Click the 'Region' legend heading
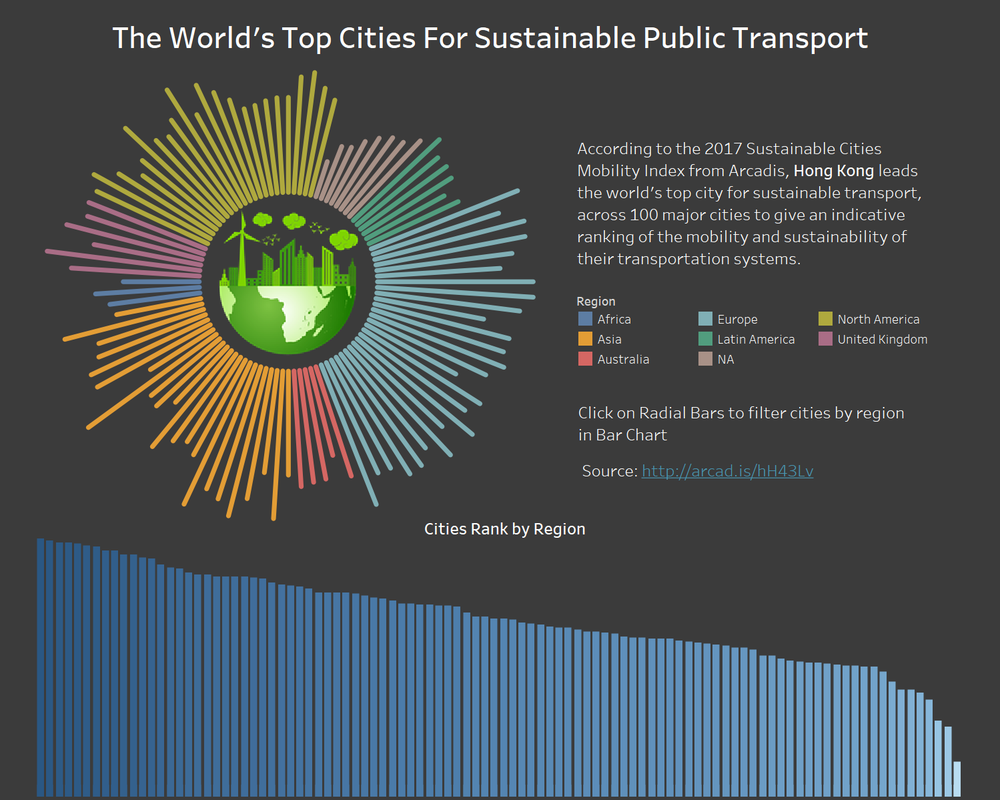 coord(596,301)
